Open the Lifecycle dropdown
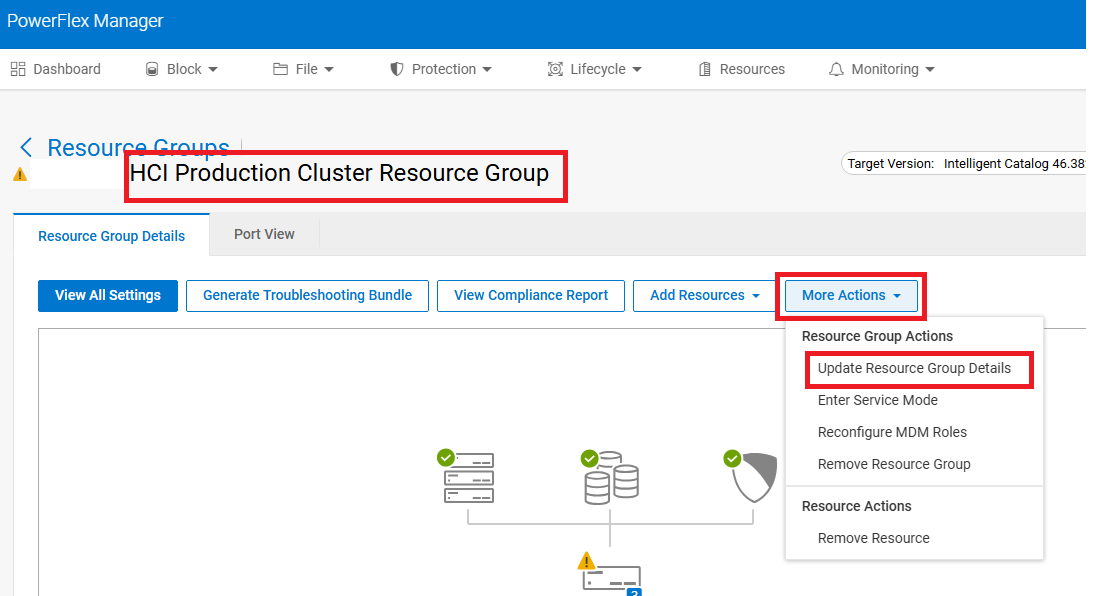This screenshot has width=1107, height=596. coord(595,68)
